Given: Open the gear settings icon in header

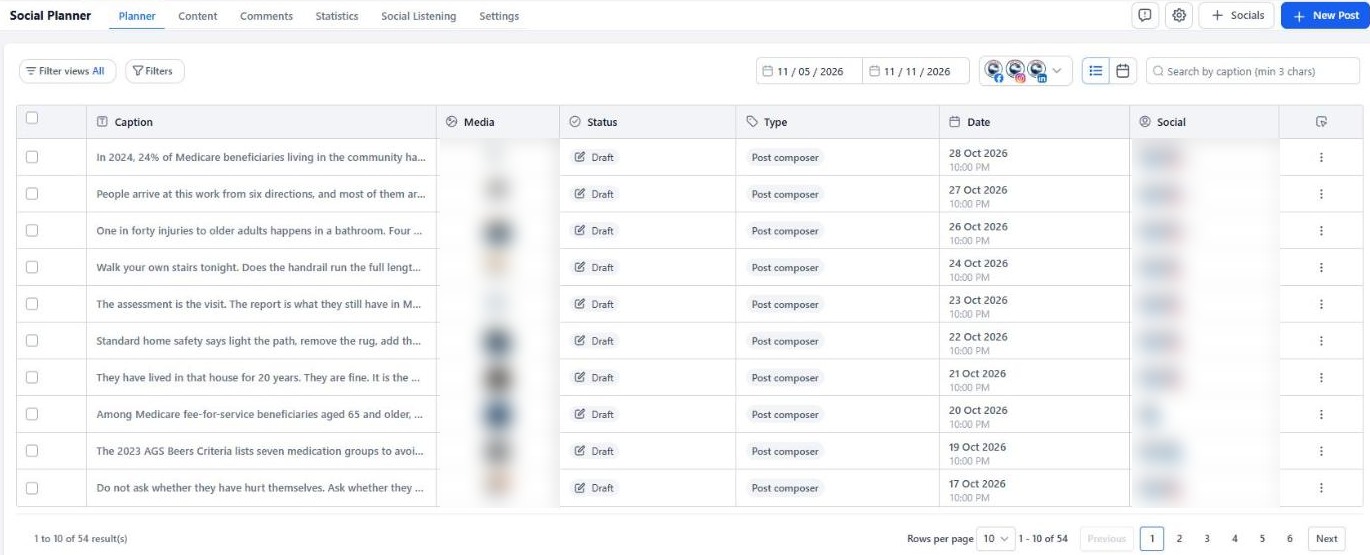Looking at the screenshot, I should [1179, 16].
